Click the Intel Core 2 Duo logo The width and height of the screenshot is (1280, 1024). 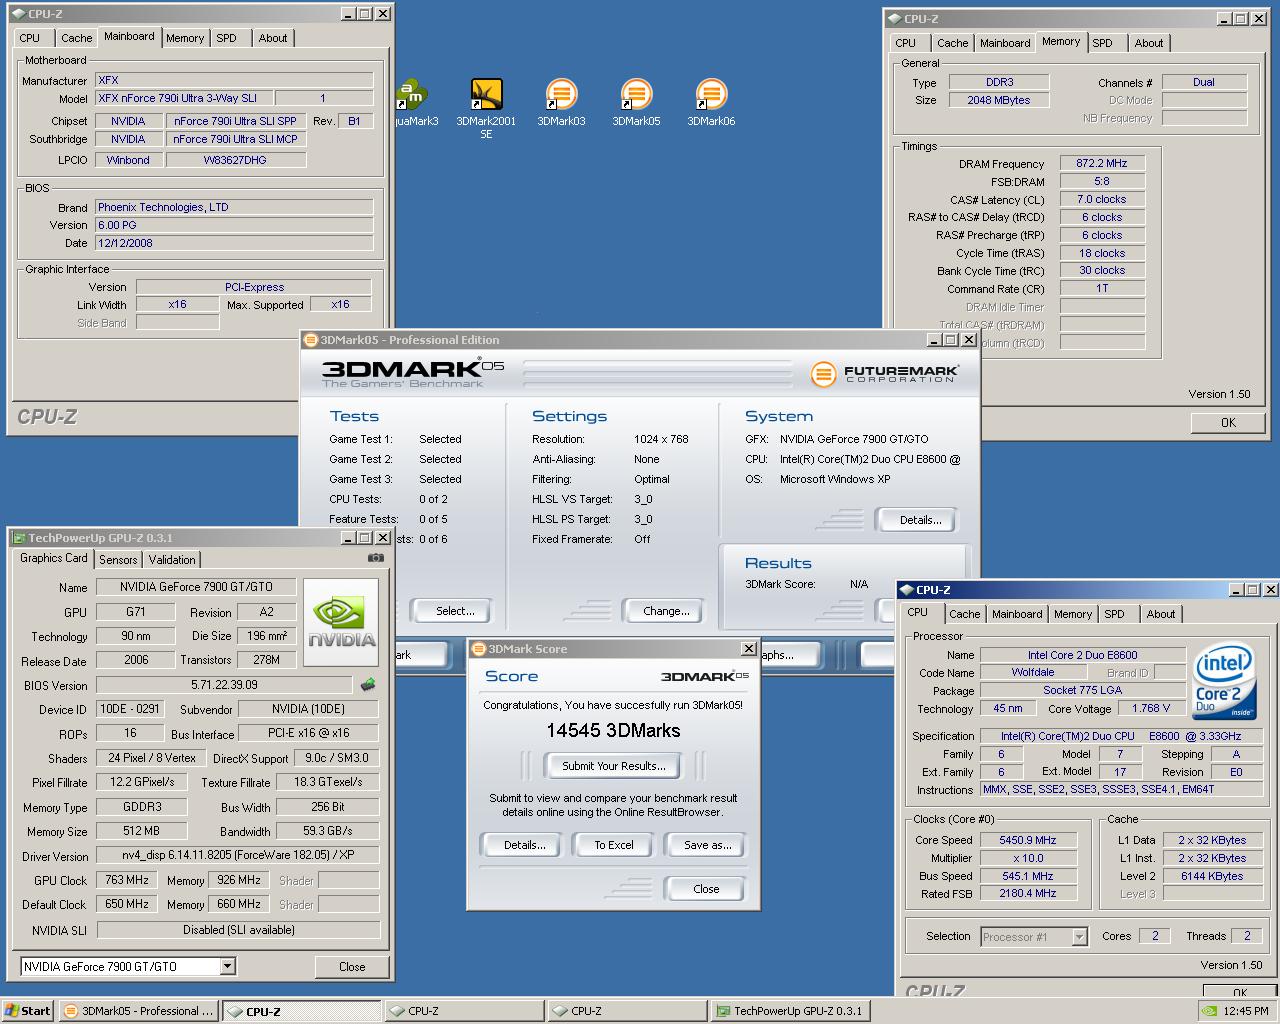click(1224, 680)
